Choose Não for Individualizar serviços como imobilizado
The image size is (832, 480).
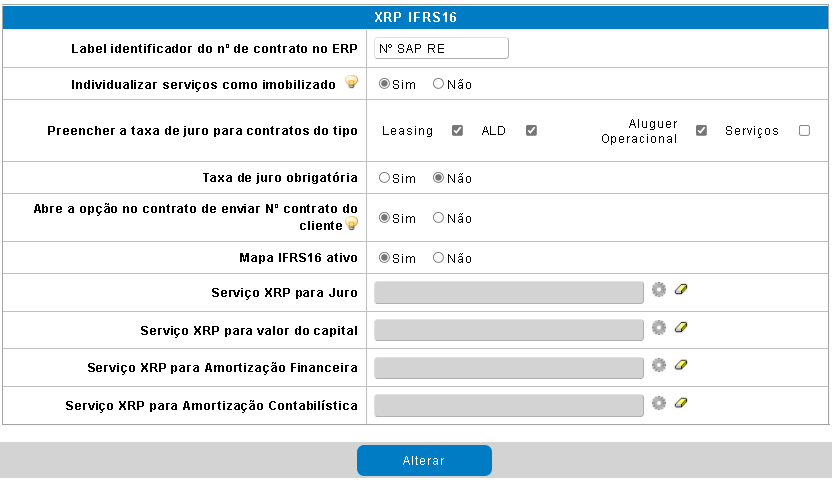click(x=438, y=84)
